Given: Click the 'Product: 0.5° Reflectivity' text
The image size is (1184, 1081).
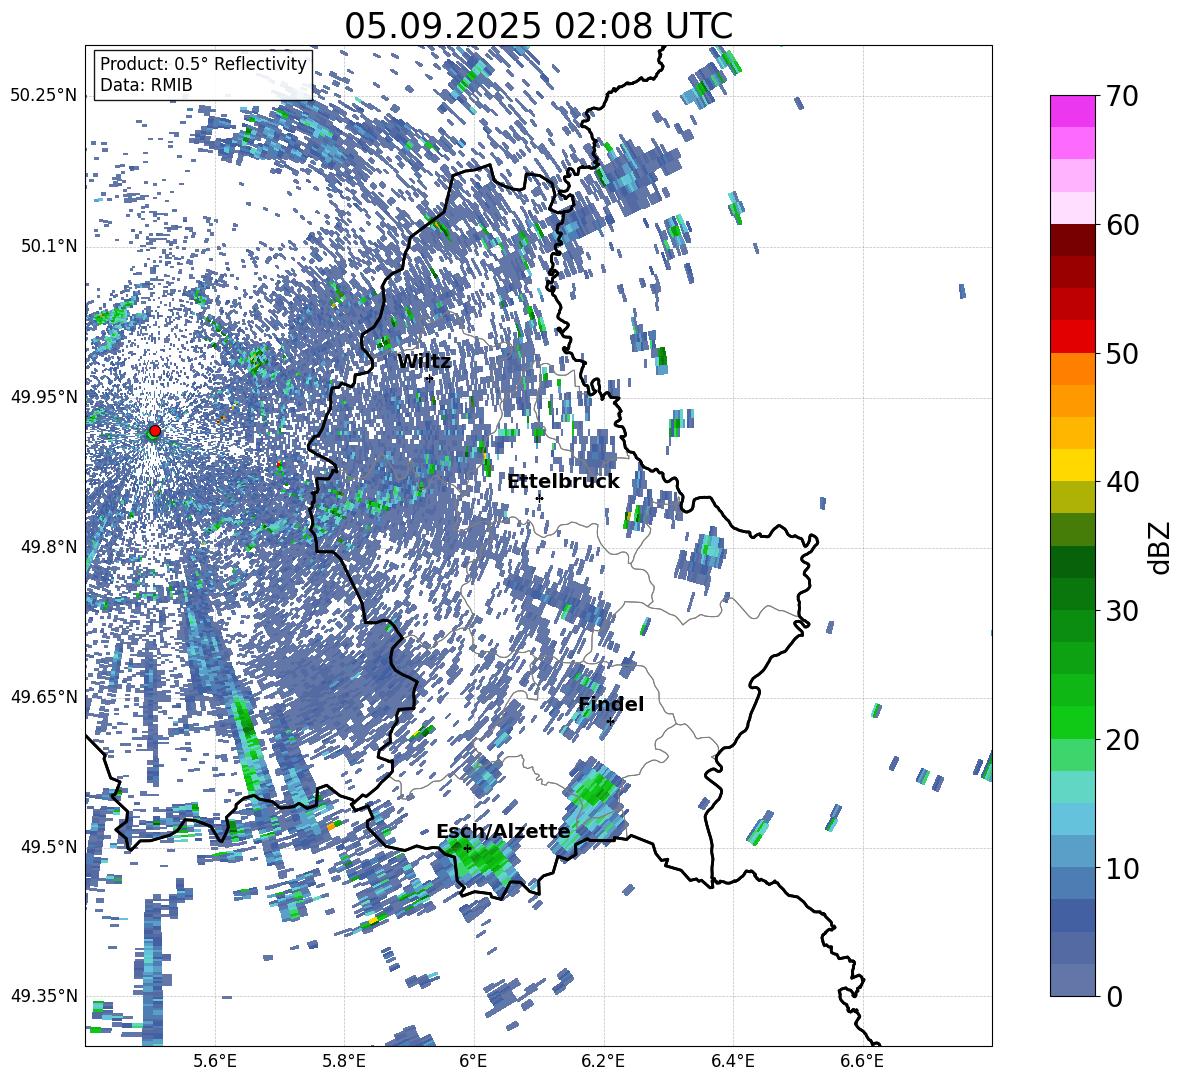Looking at the screenshot, I should pos(203,63).
